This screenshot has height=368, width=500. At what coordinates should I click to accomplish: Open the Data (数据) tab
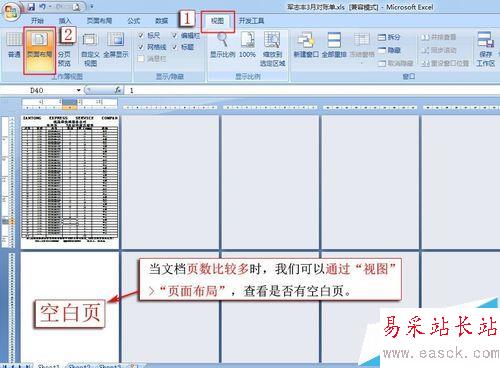pyautogui.click(x=162, y=21)
